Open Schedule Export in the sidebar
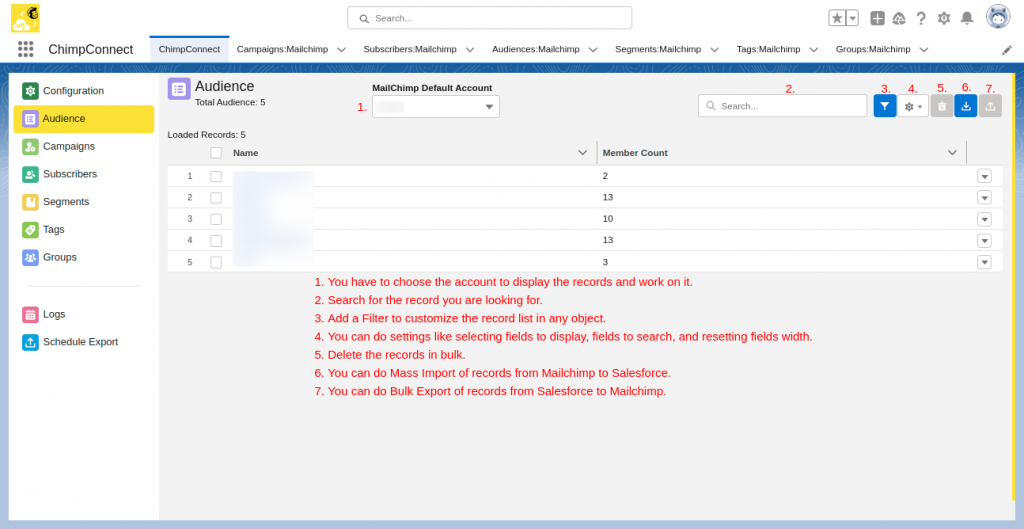Screen dimensions: 1024x529 coord(80,342)
